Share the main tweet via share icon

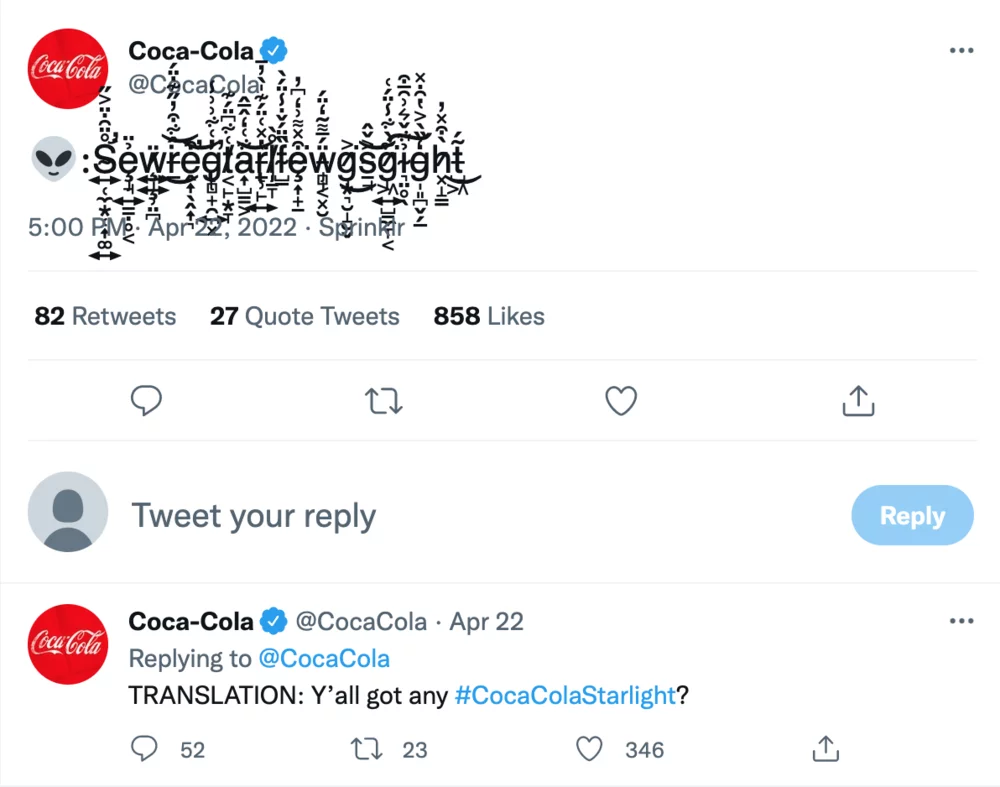click(x=858, y=401)
